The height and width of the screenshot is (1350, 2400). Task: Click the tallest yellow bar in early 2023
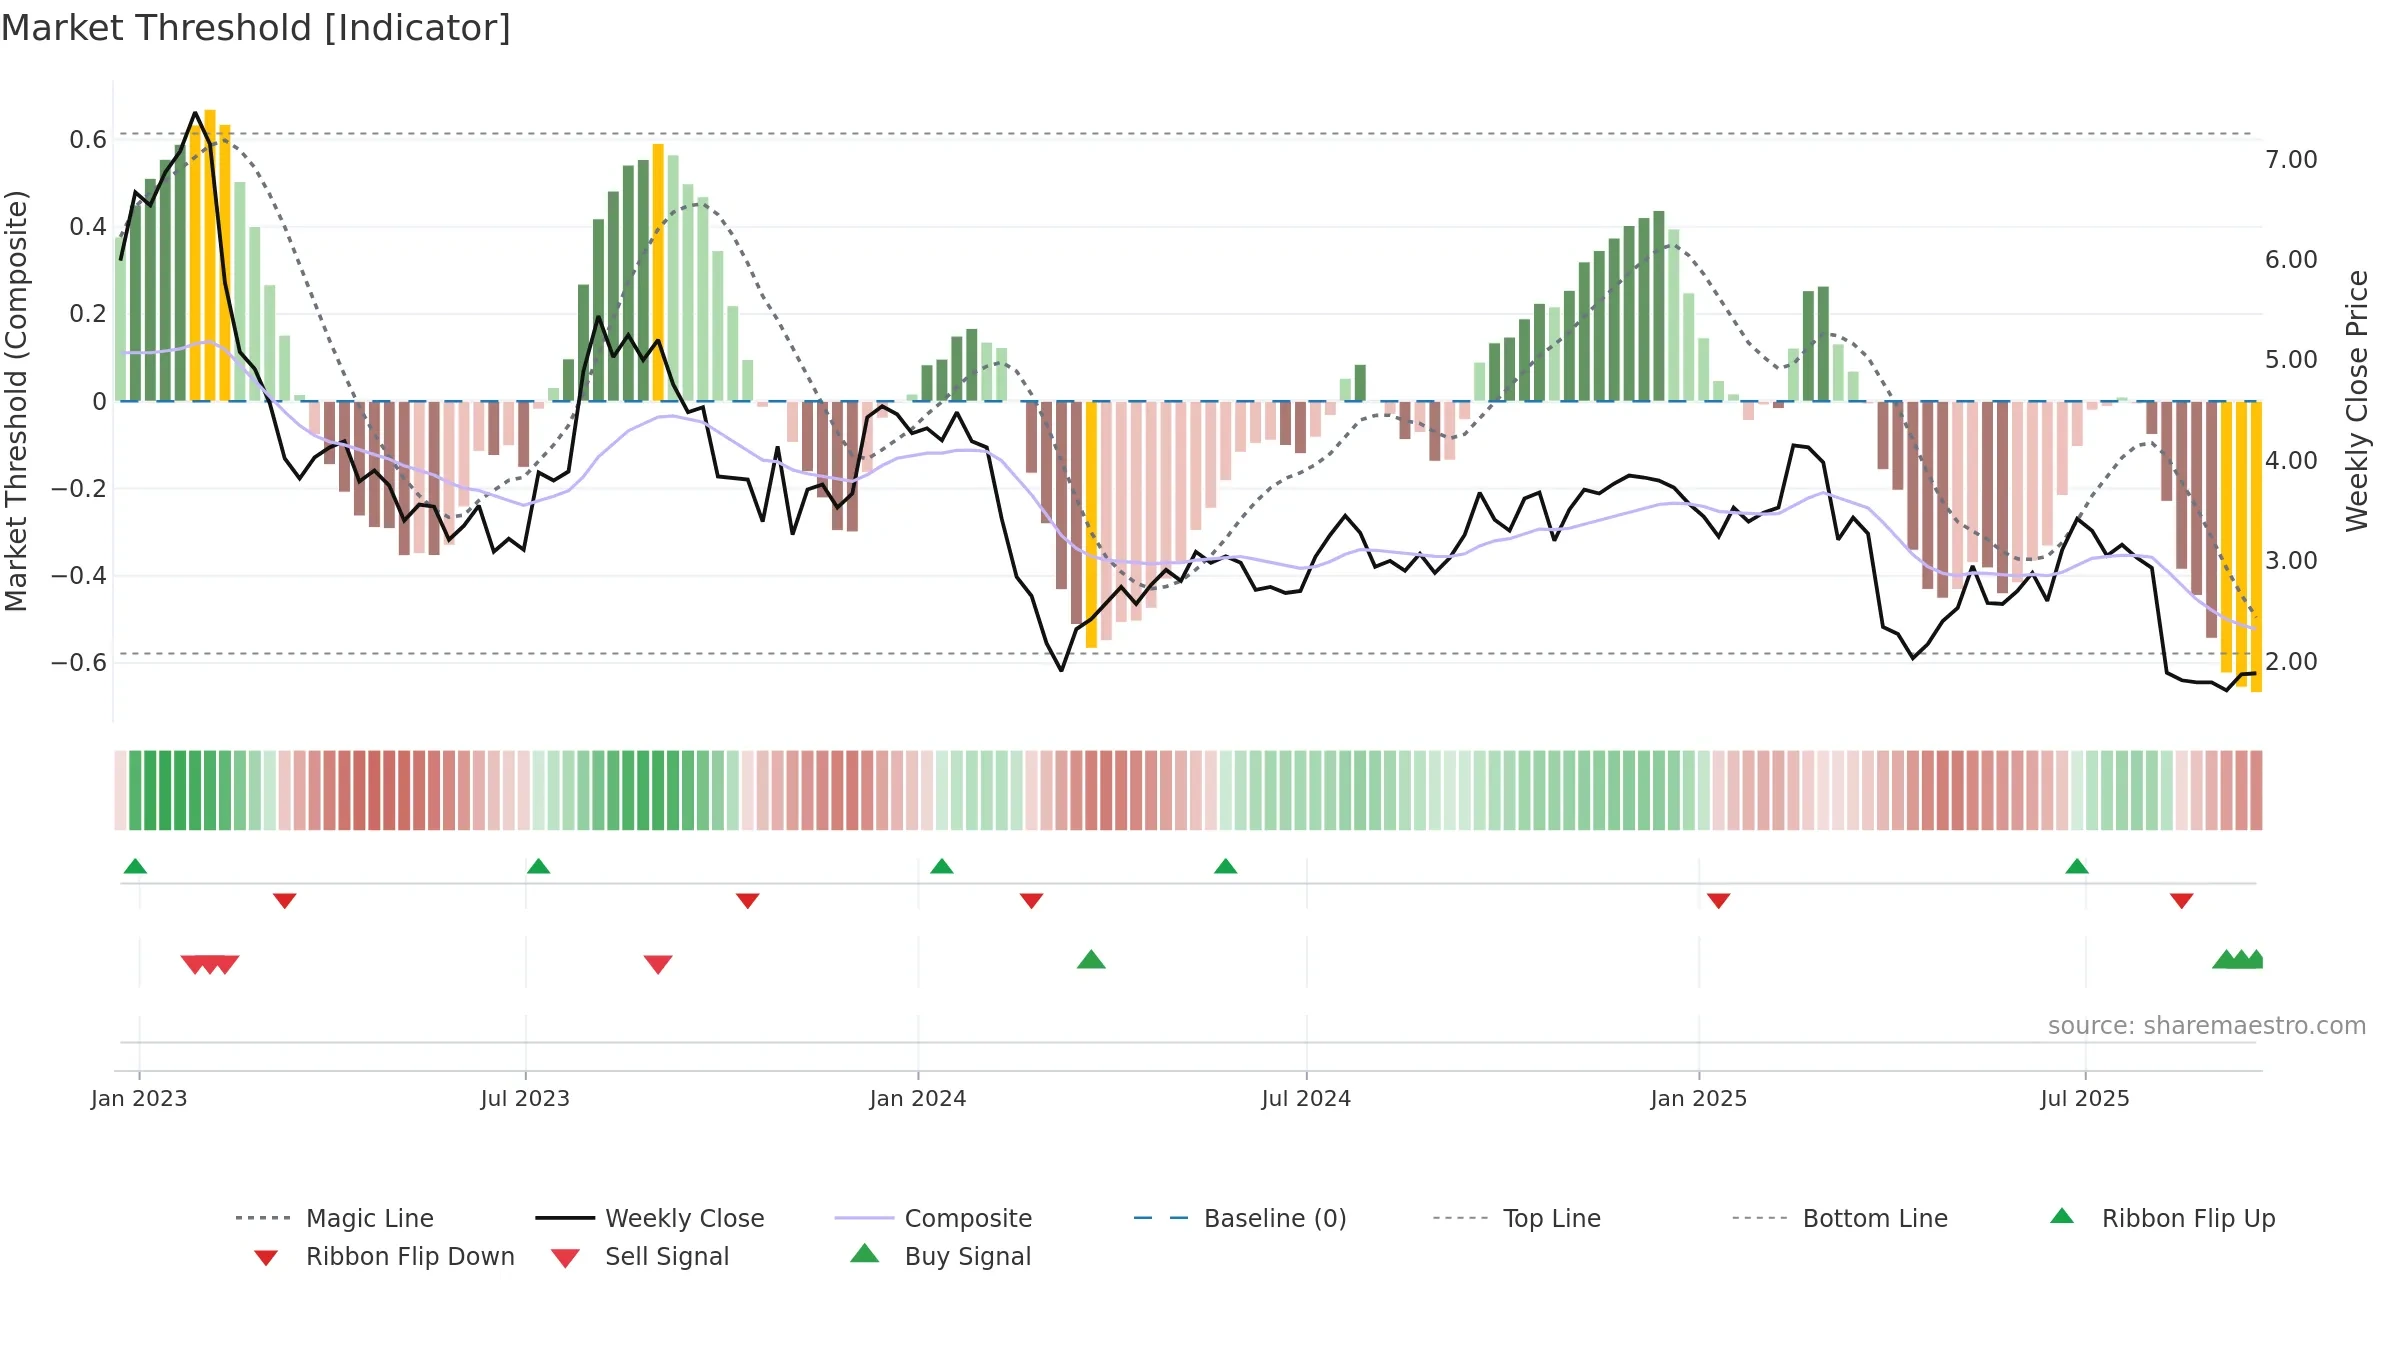(x=210, y=255)
